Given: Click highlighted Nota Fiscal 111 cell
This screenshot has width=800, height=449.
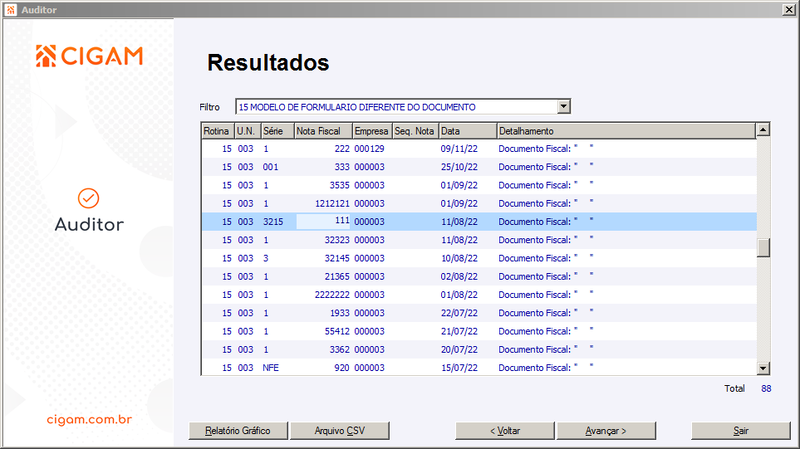Looking at the screenshot, I should coord(323,221).
